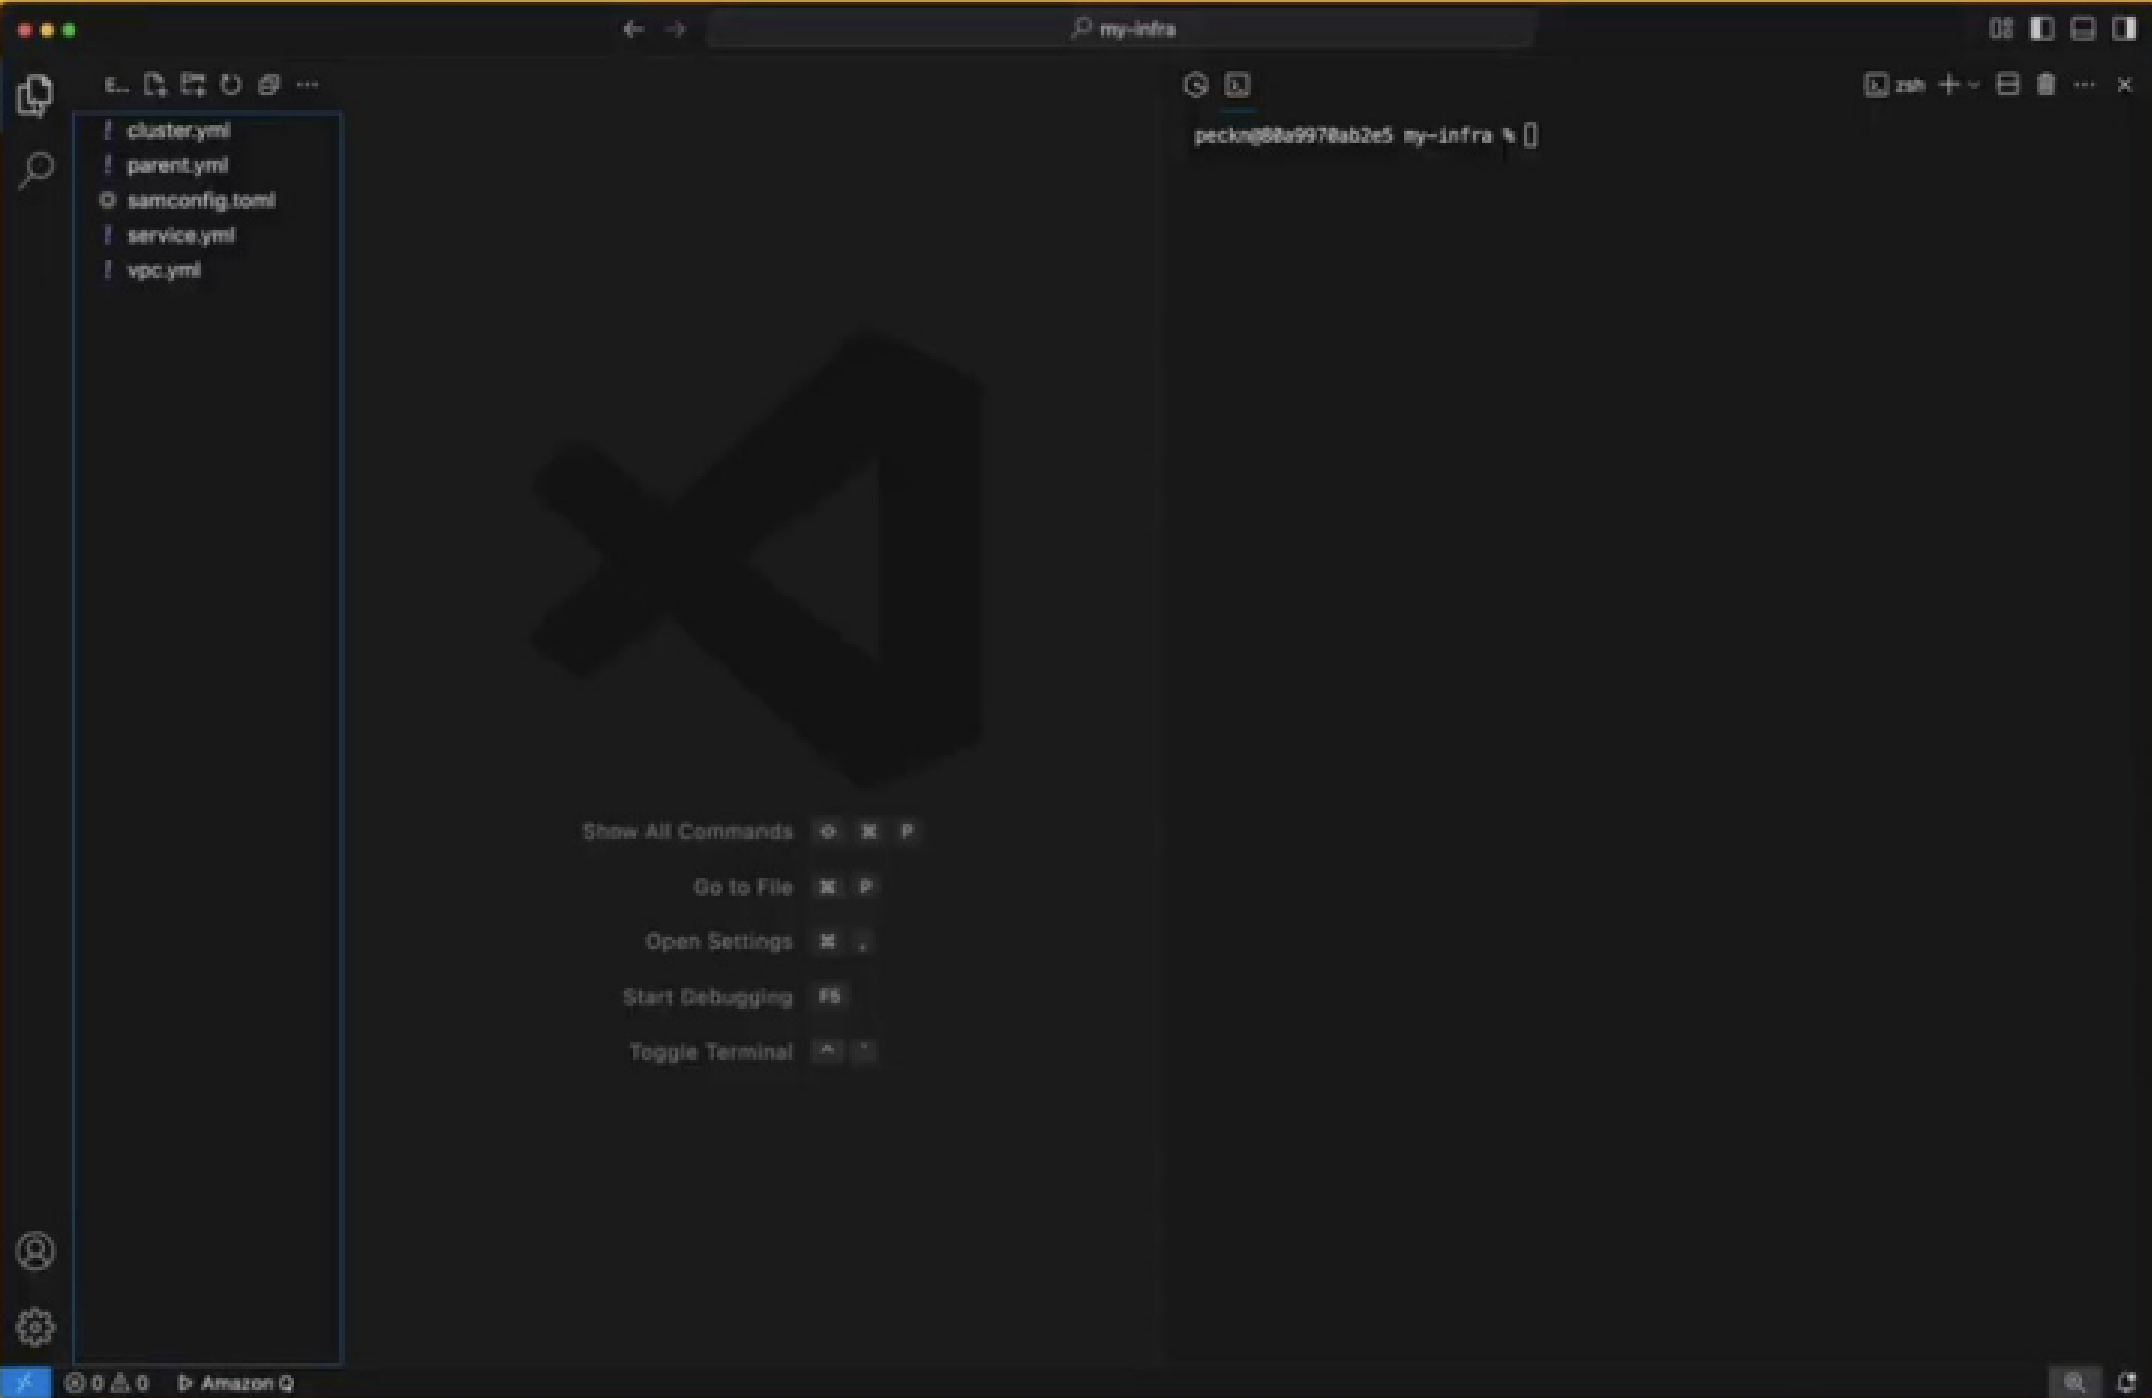
Task: Refresh the explorer file list
Action: tap(231, 85)
